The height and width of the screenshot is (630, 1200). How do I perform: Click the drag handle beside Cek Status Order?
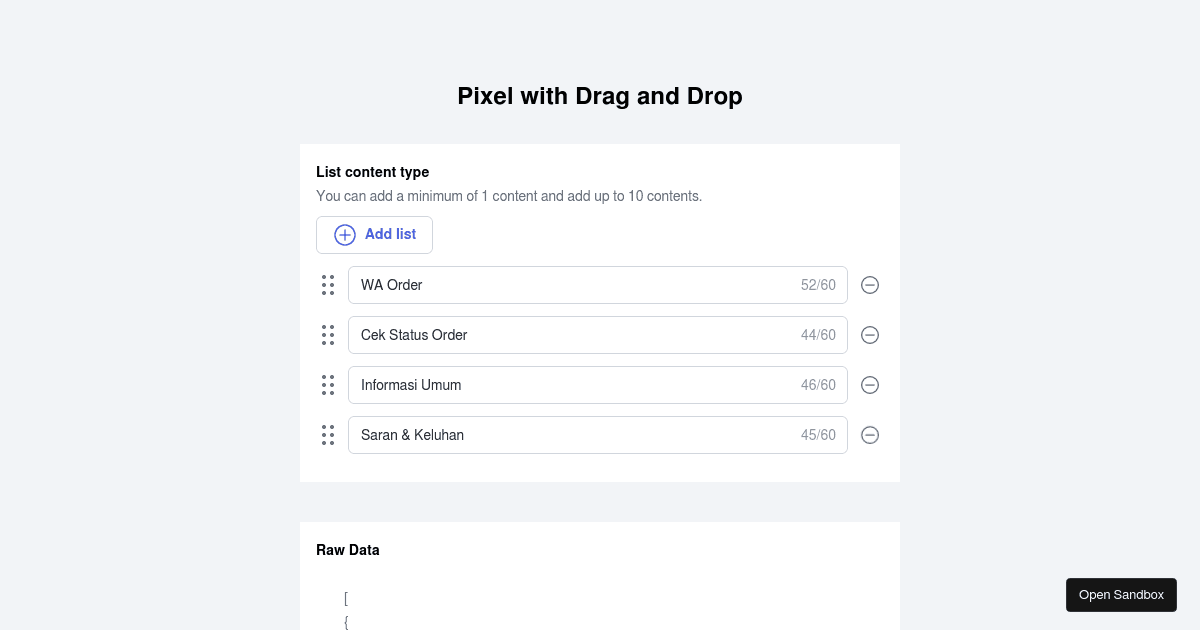pyautogui.click(x=328, y=335)
